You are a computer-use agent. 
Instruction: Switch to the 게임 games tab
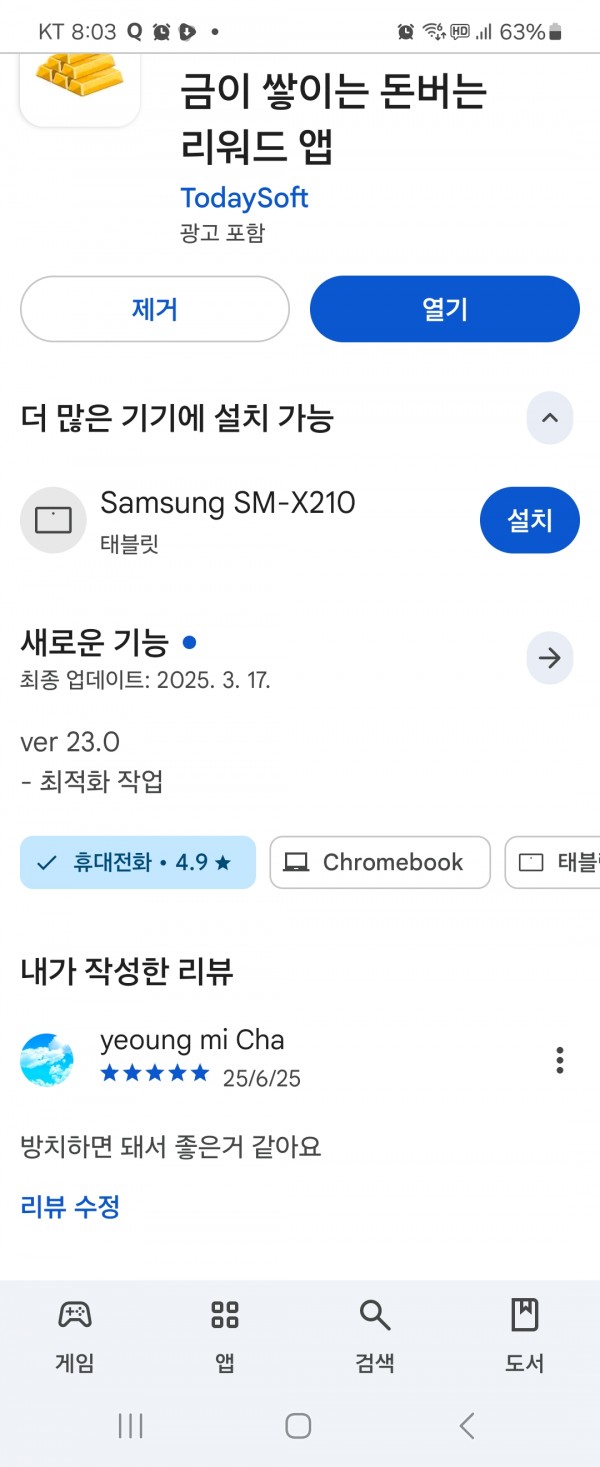[x=75, y=1336]
